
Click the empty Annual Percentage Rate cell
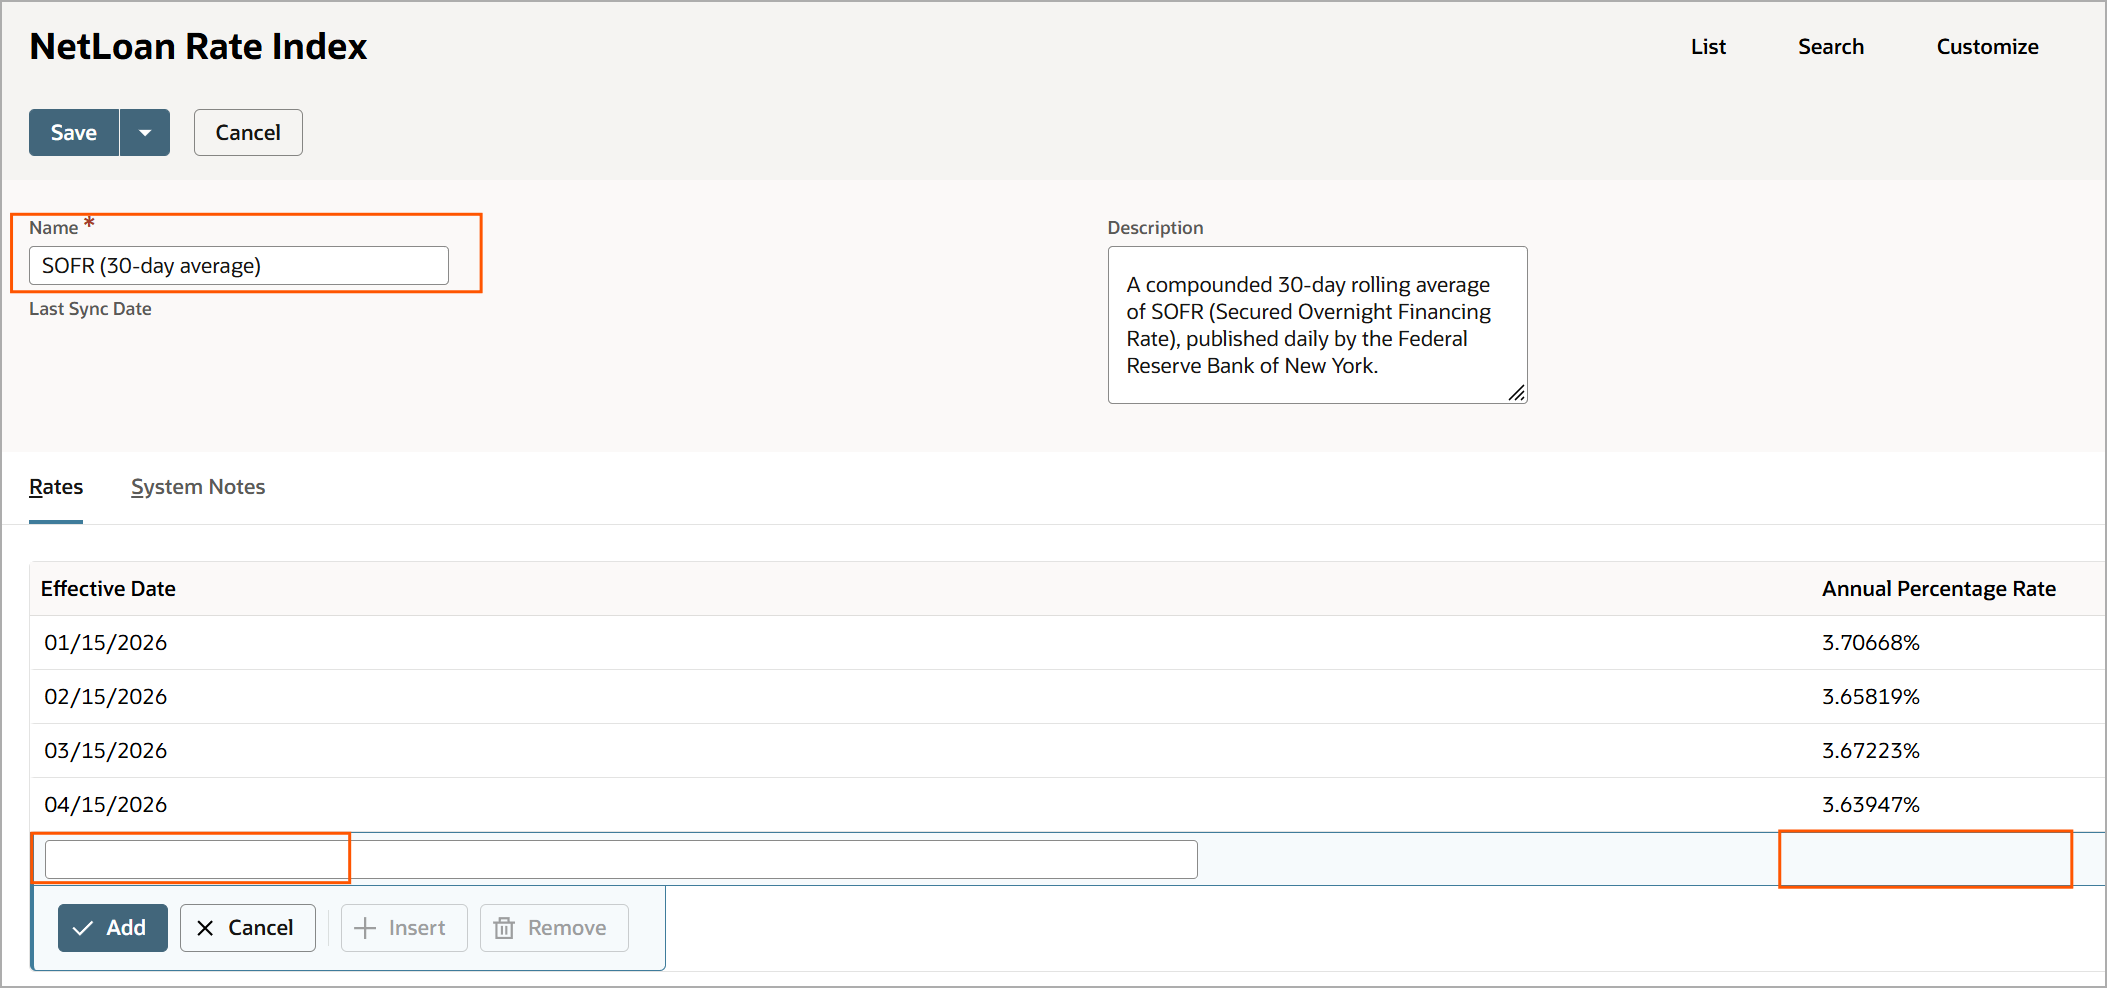coord(1924,859)
